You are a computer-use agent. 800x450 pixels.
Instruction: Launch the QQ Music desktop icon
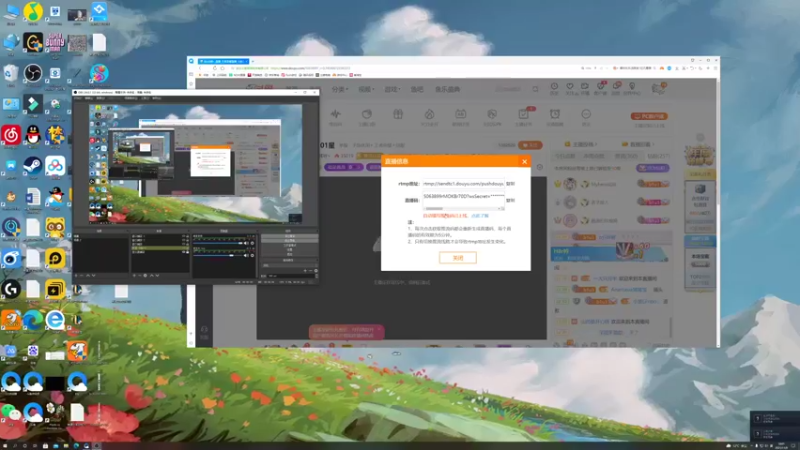pyautogui.click(x=33, y=12)
